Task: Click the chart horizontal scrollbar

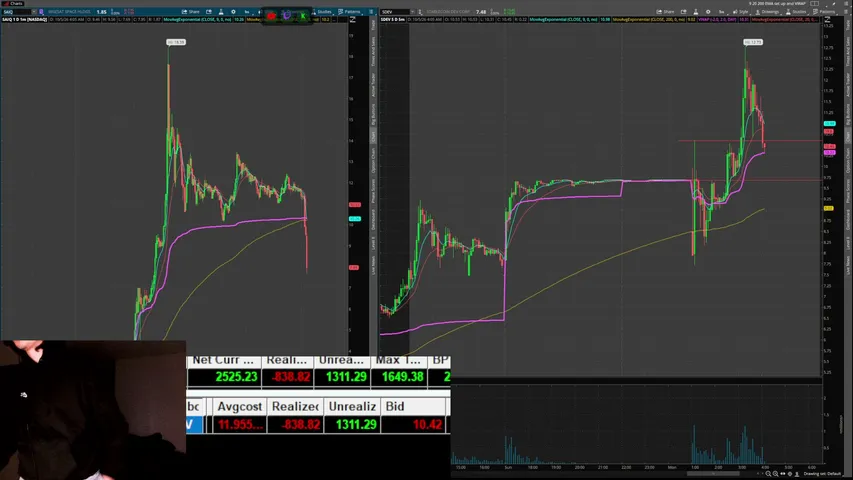Action: pyautogui.click(x=713, y=473)
